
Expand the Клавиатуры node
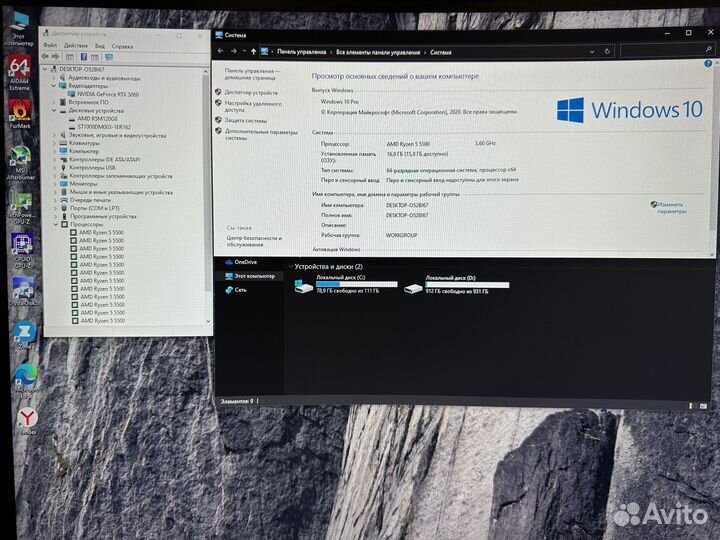point(55,143)
